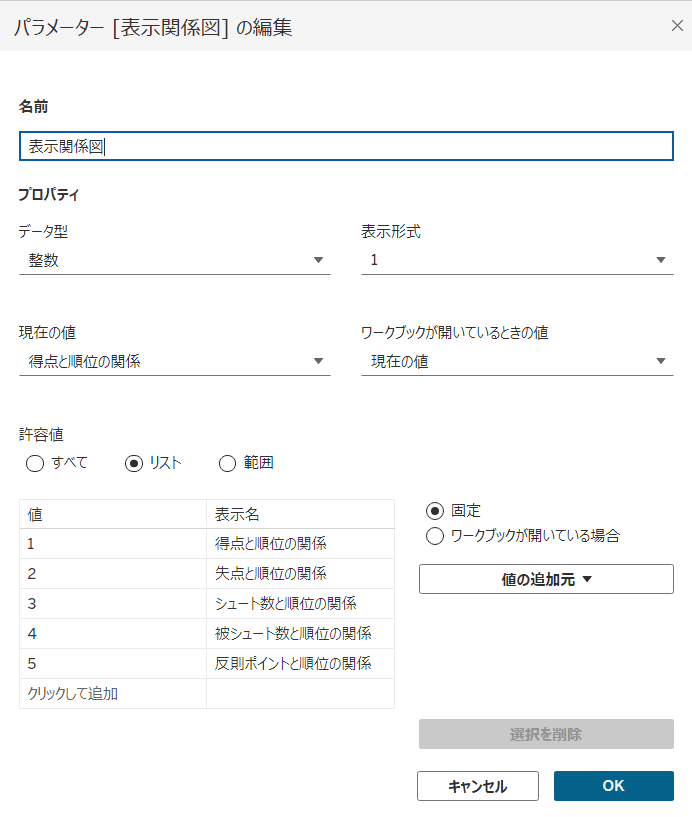Click the 選択を削除 button
692x817 pixels.
pos(545,735)
